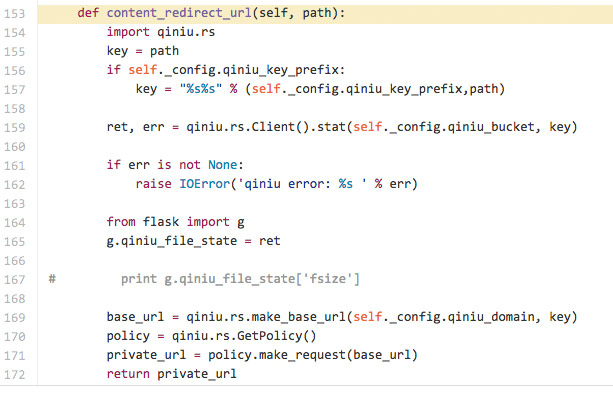
Task: Select line number 154 in the gutter
Action: (x=14, y=32)
